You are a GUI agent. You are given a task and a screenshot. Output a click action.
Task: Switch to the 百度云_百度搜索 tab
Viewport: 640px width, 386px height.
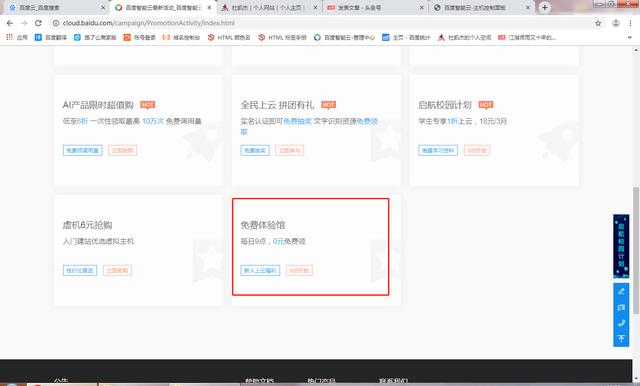[x=57, y=8]
